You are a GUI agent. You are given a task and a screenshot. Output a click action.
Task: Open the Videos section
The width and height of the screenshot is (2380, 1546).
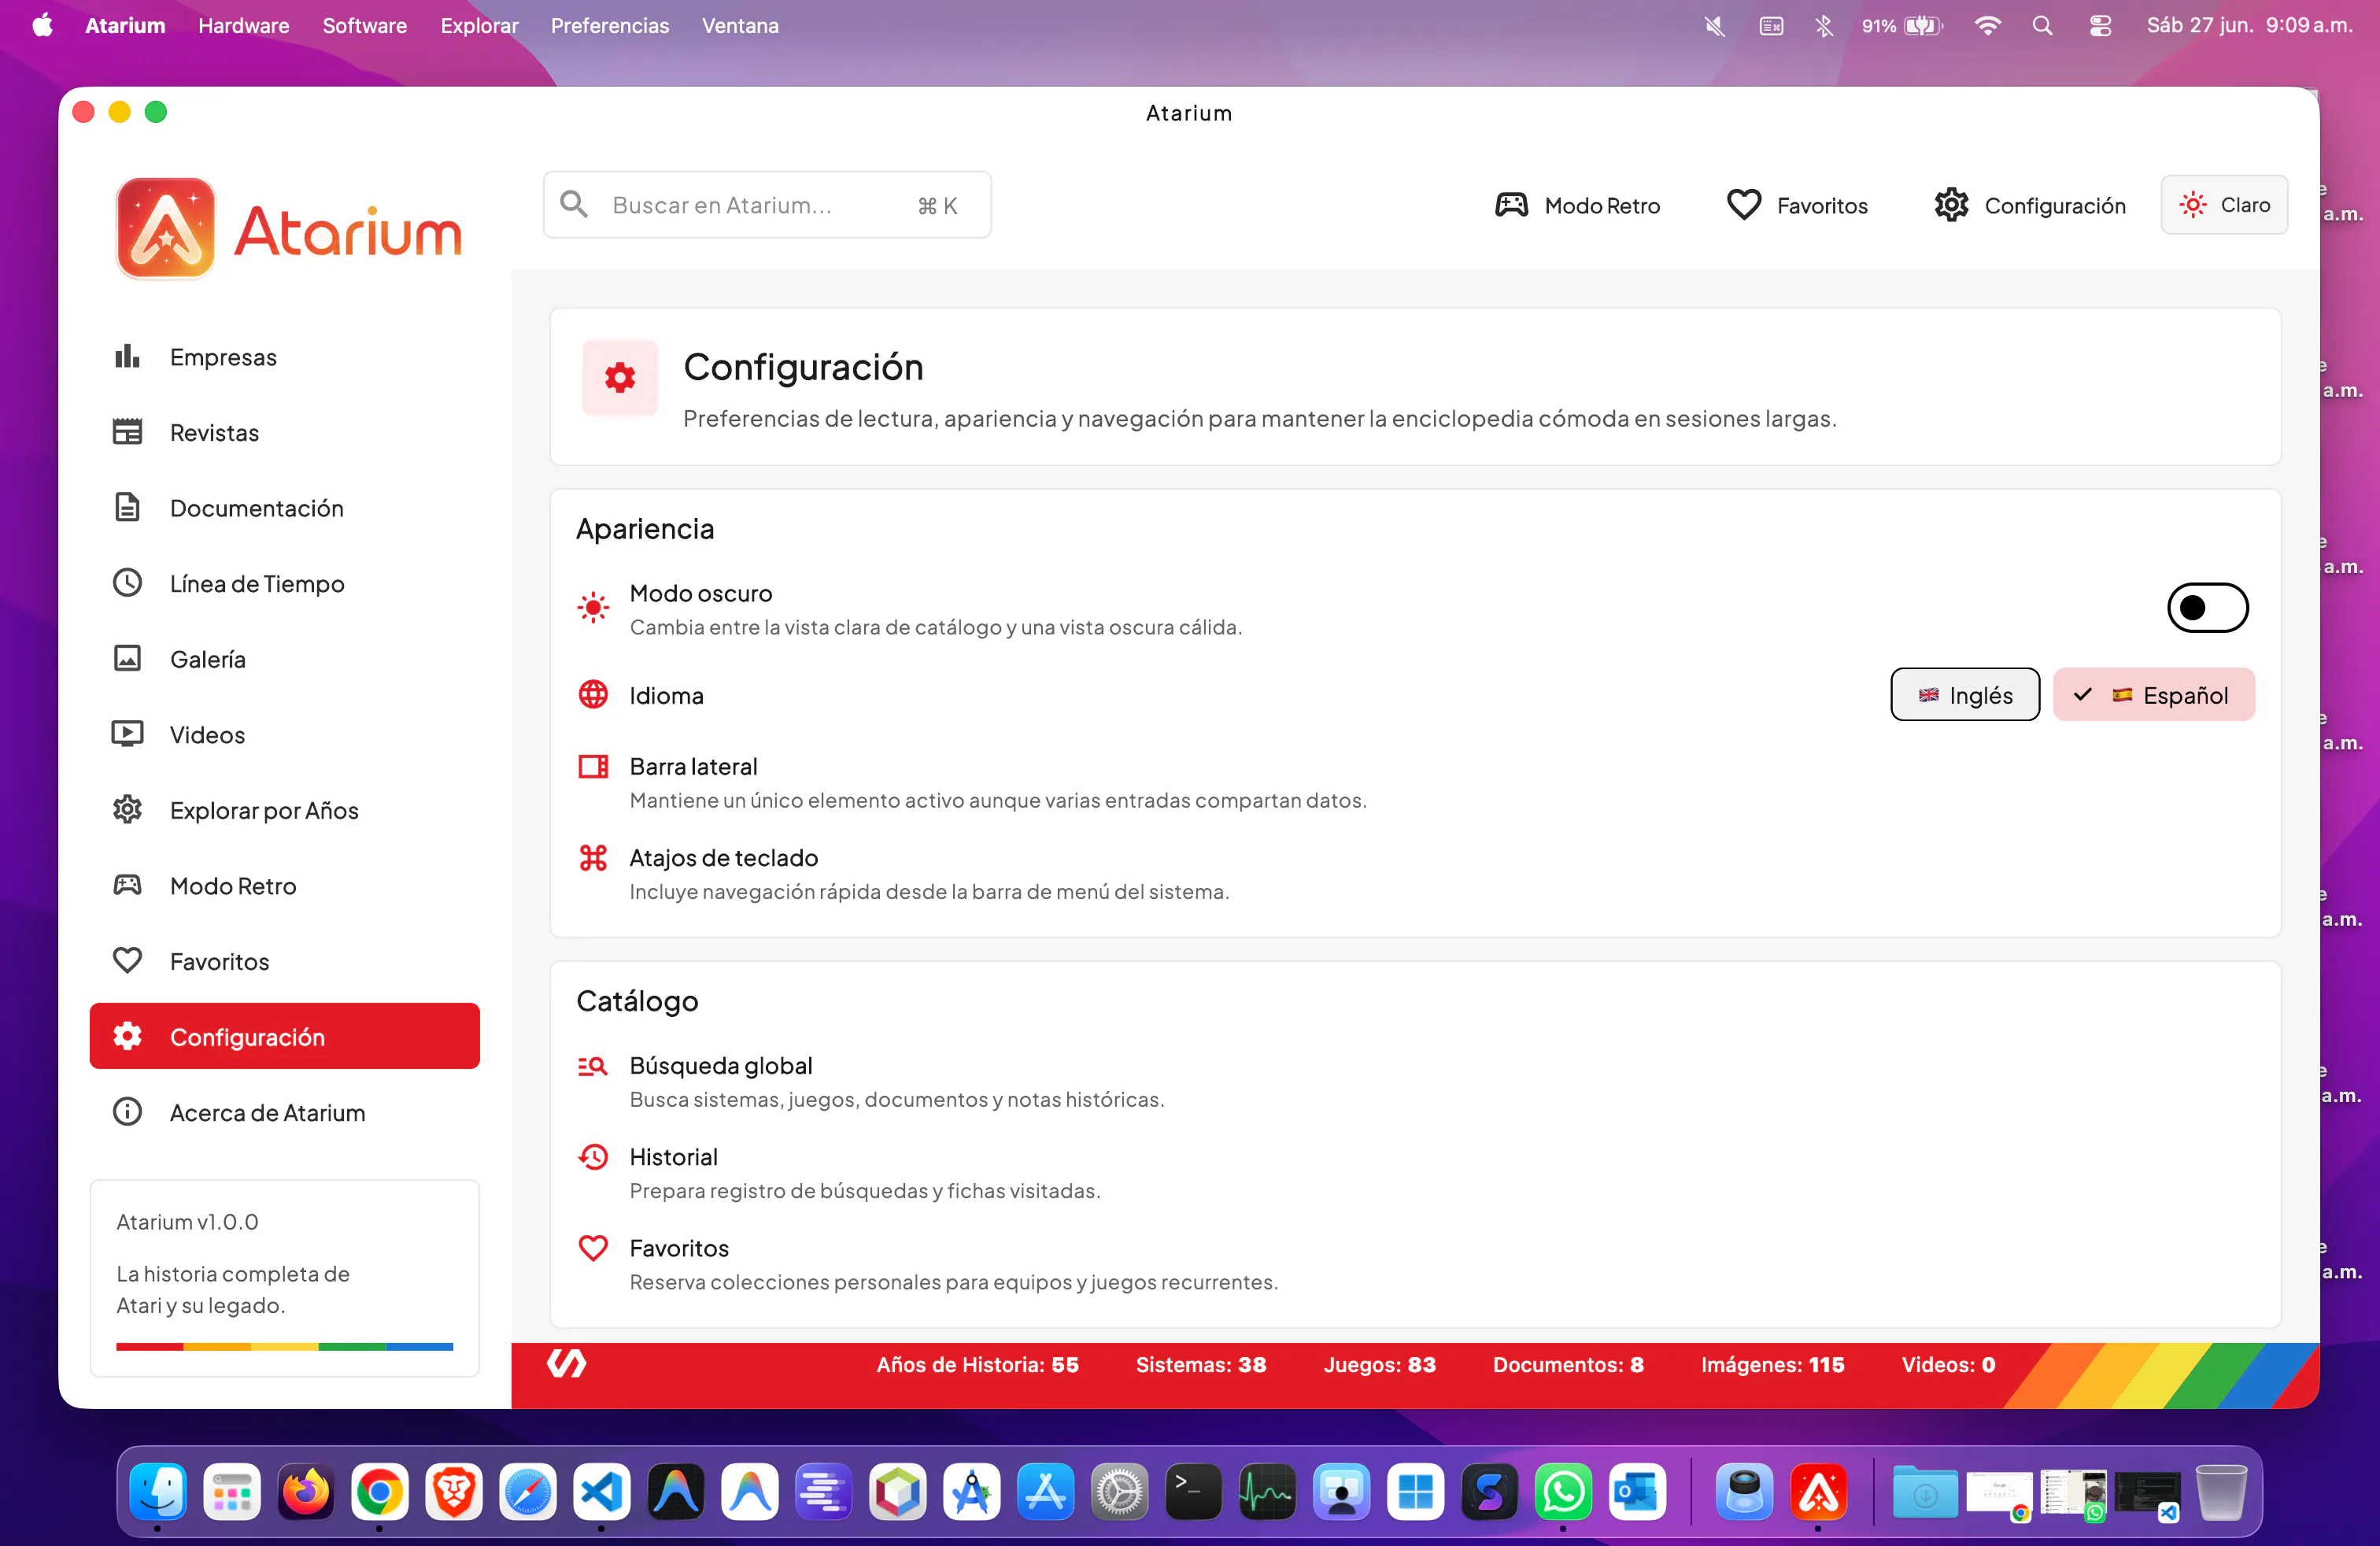tap(284, 734)
